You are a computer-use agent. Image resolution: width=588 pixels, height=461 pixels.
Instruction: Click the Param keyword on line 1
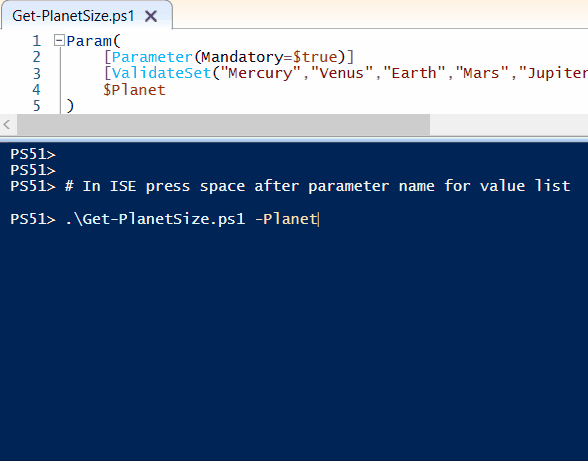pyautogui.click(x=89, y=41)
